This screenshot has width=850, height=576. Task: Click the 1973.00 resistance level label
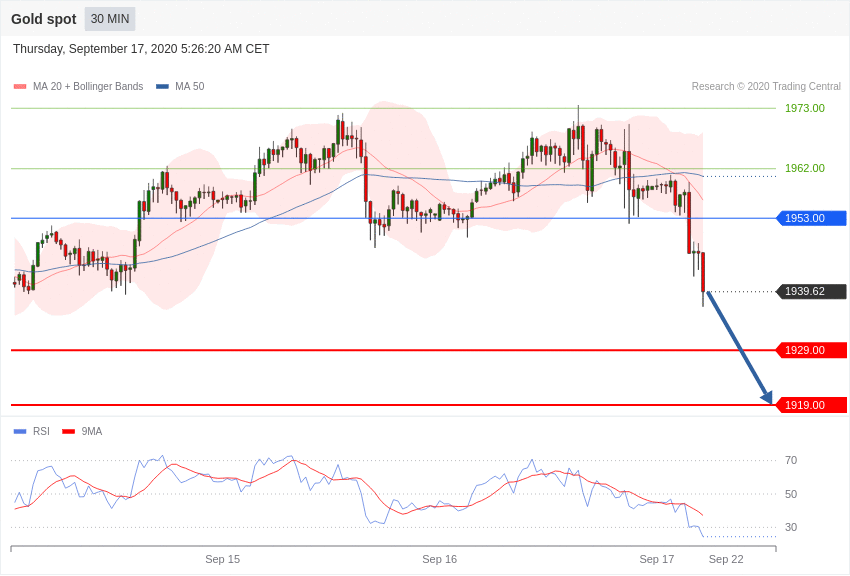pos(804,108)
